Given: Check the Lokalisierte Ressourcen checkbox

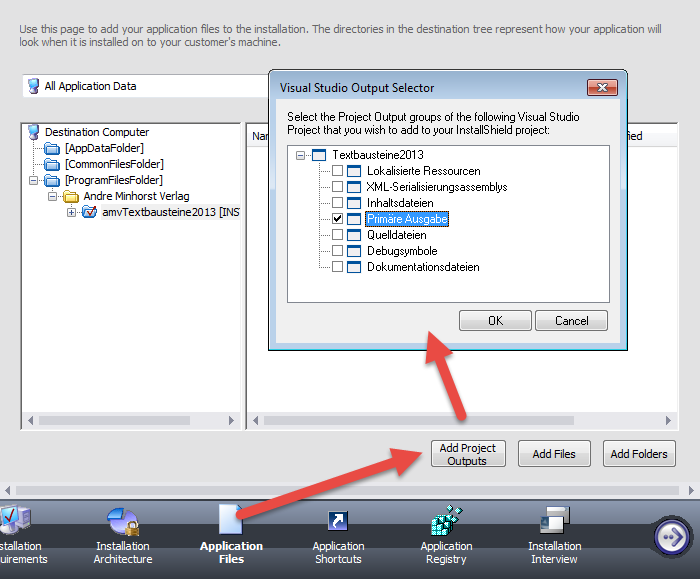Looking at the screenshot, I should pyautogui.click(x=338, y=171).
